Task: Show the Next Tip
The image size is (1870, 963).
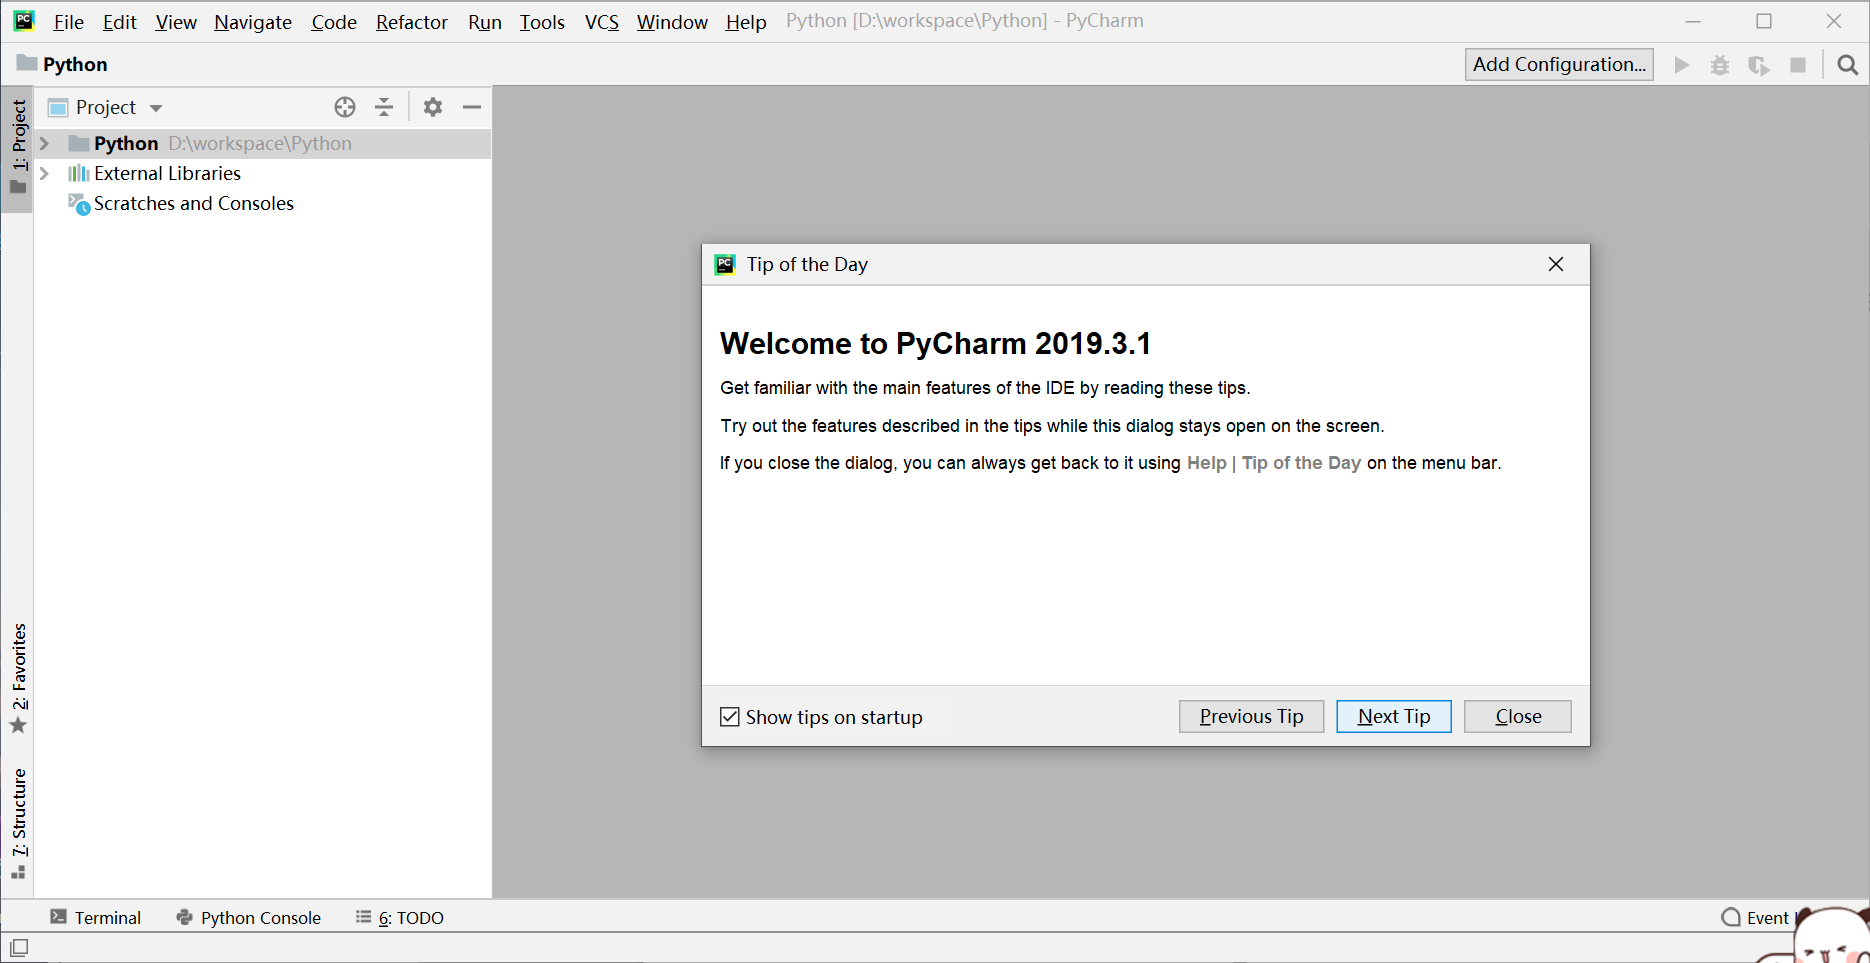Action: [x=1393, y=716]
